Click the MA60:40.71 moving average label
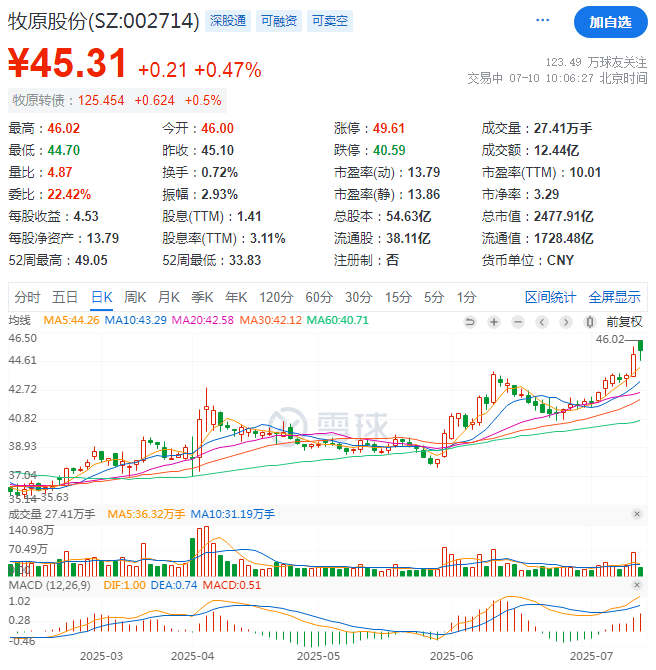 (337, 320)
